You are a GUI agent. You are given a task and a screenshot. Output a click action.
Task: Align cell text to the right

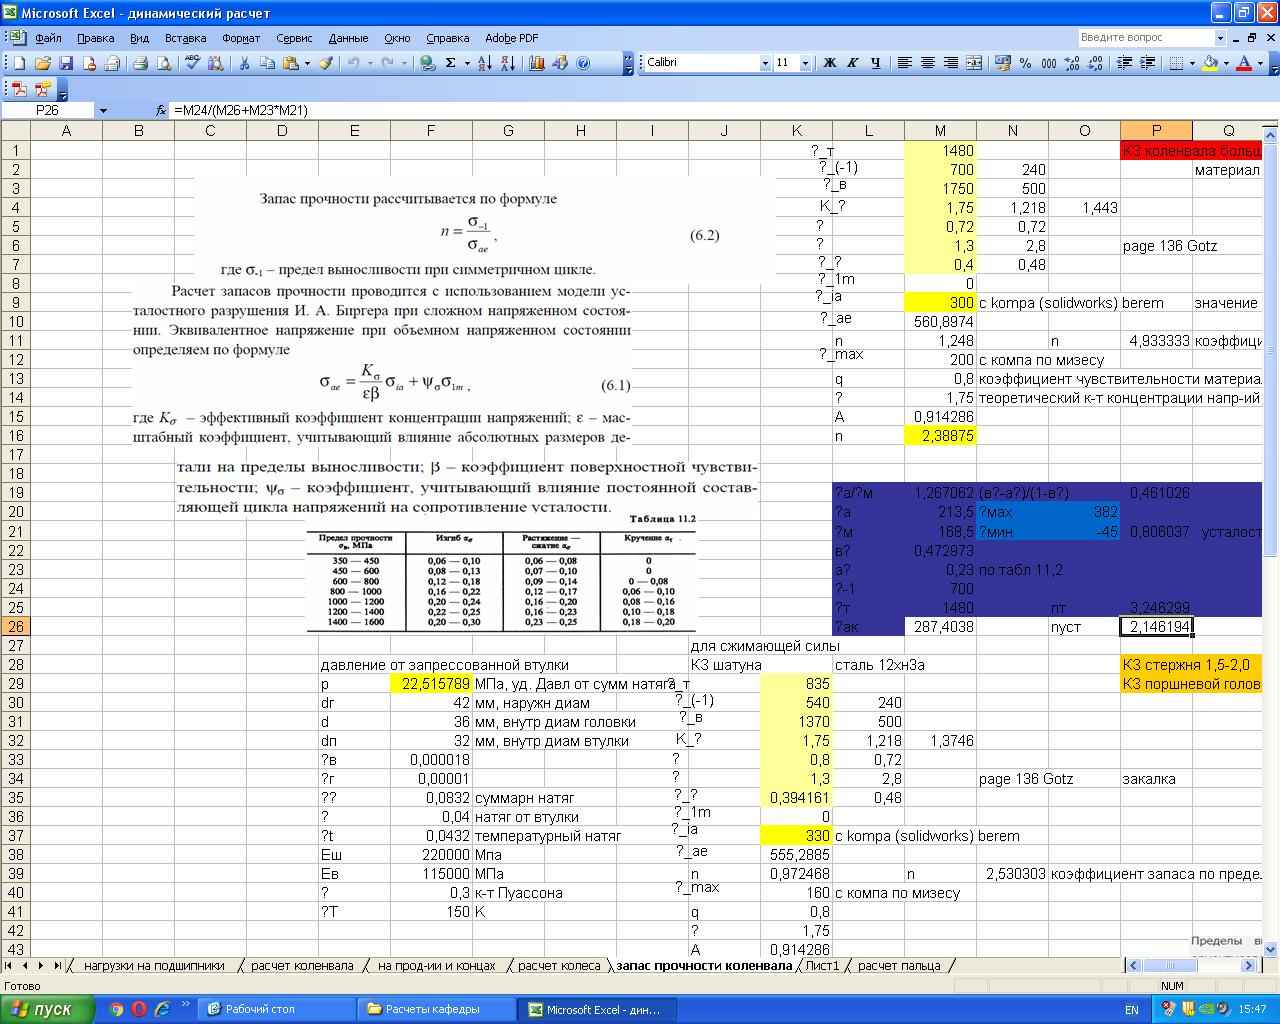(x=951, y=62)
